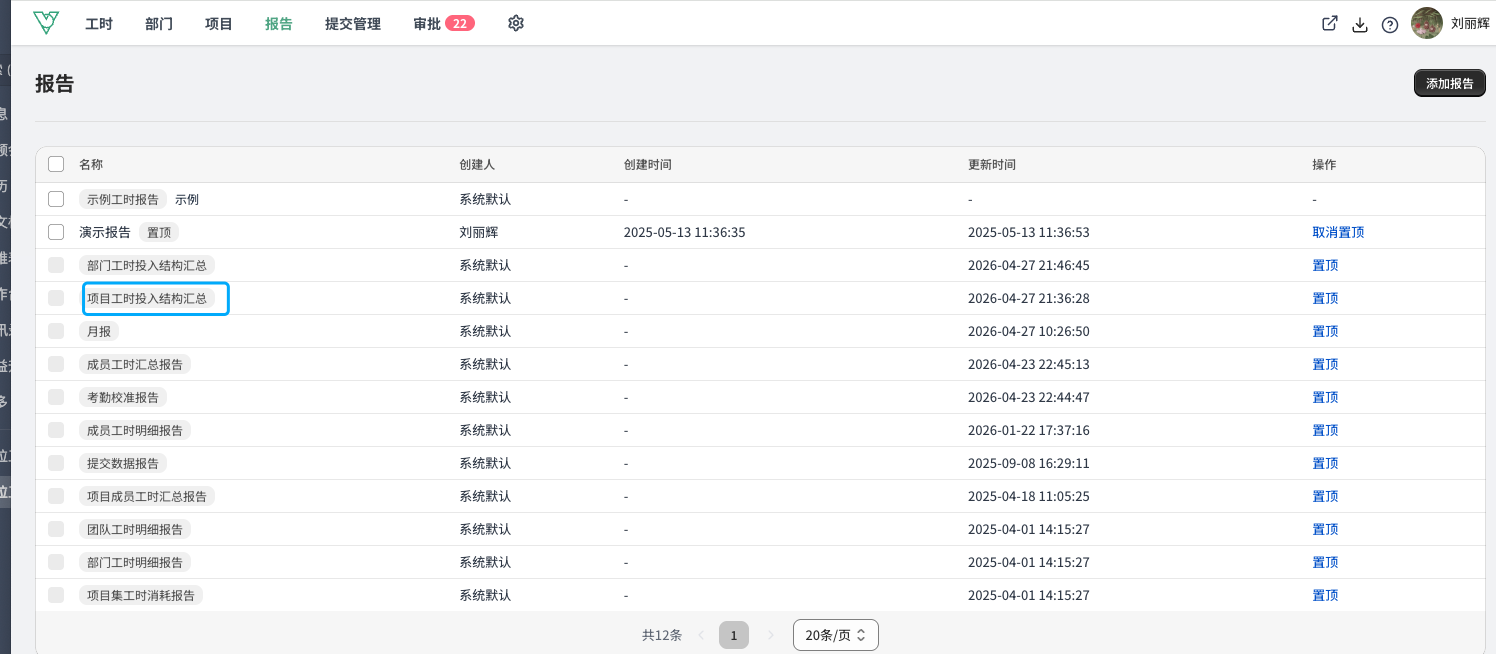The width and height of the screenshot is (1496, 654).
Task: Click the 添加报告 button
Action: 1450,83
